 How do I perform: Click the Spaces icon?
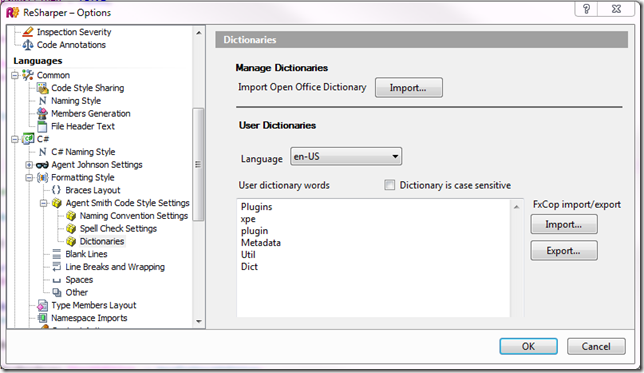(x=57, y=280)
